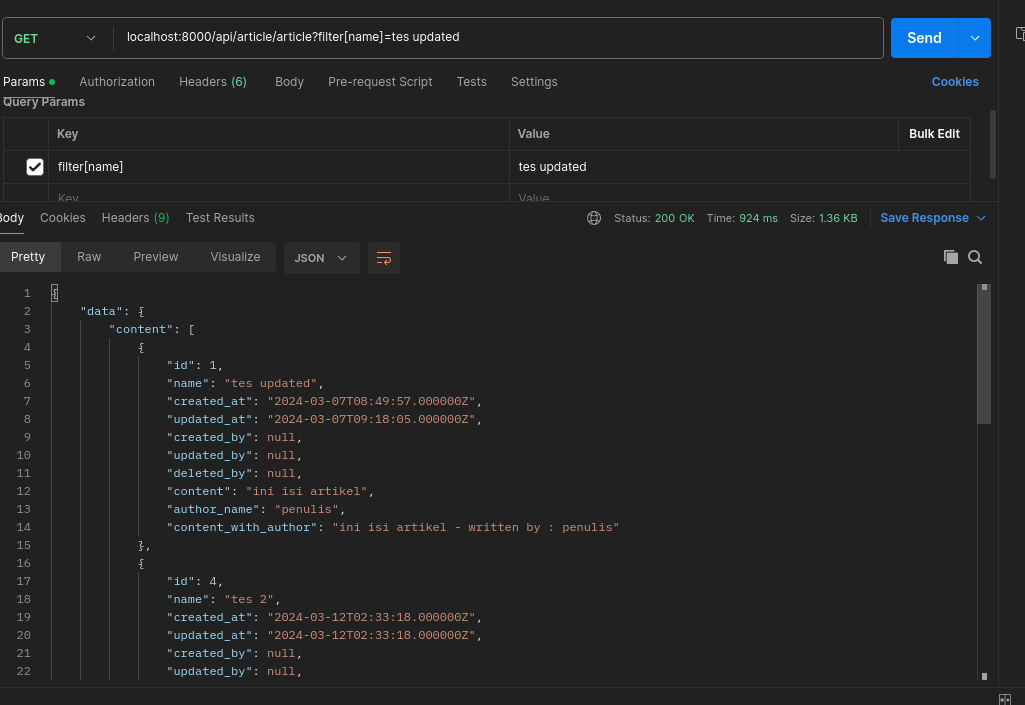
Task: Switch to the Authorization tab
Action: tap(117, 82)
